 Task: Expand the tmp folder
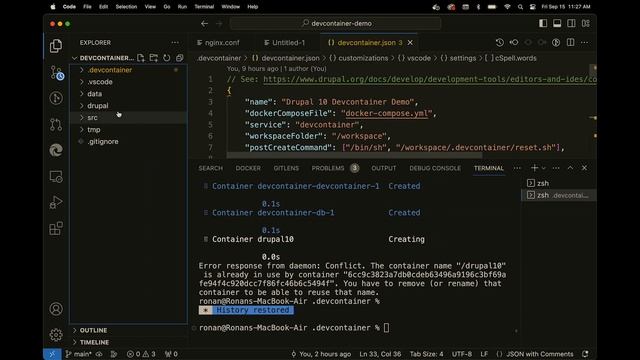pos(129,129)
